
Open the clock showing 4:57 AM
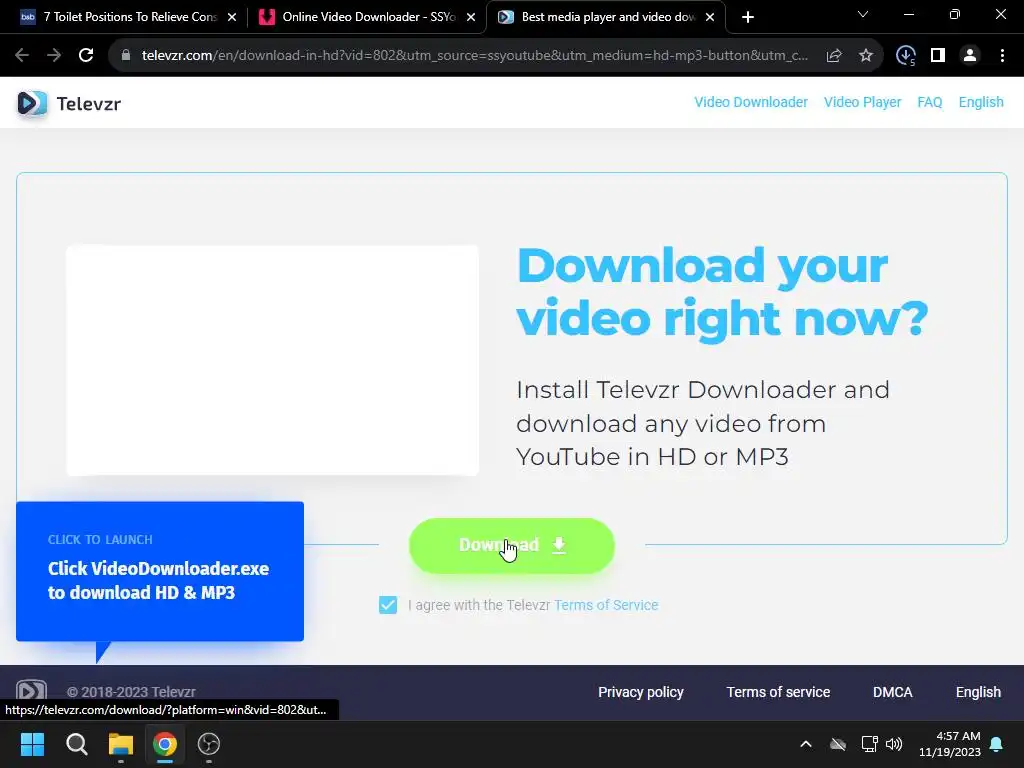tap(950, 744)
